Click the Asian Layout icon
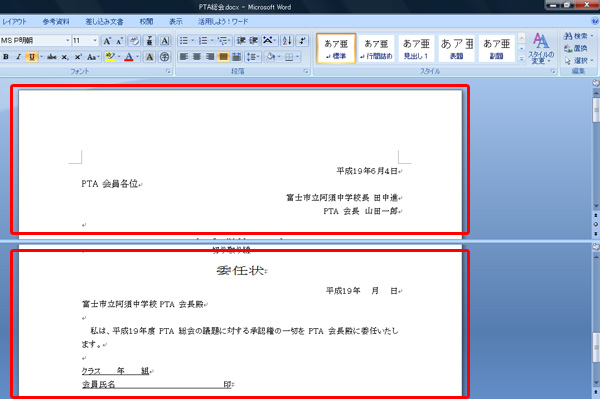 268,41
